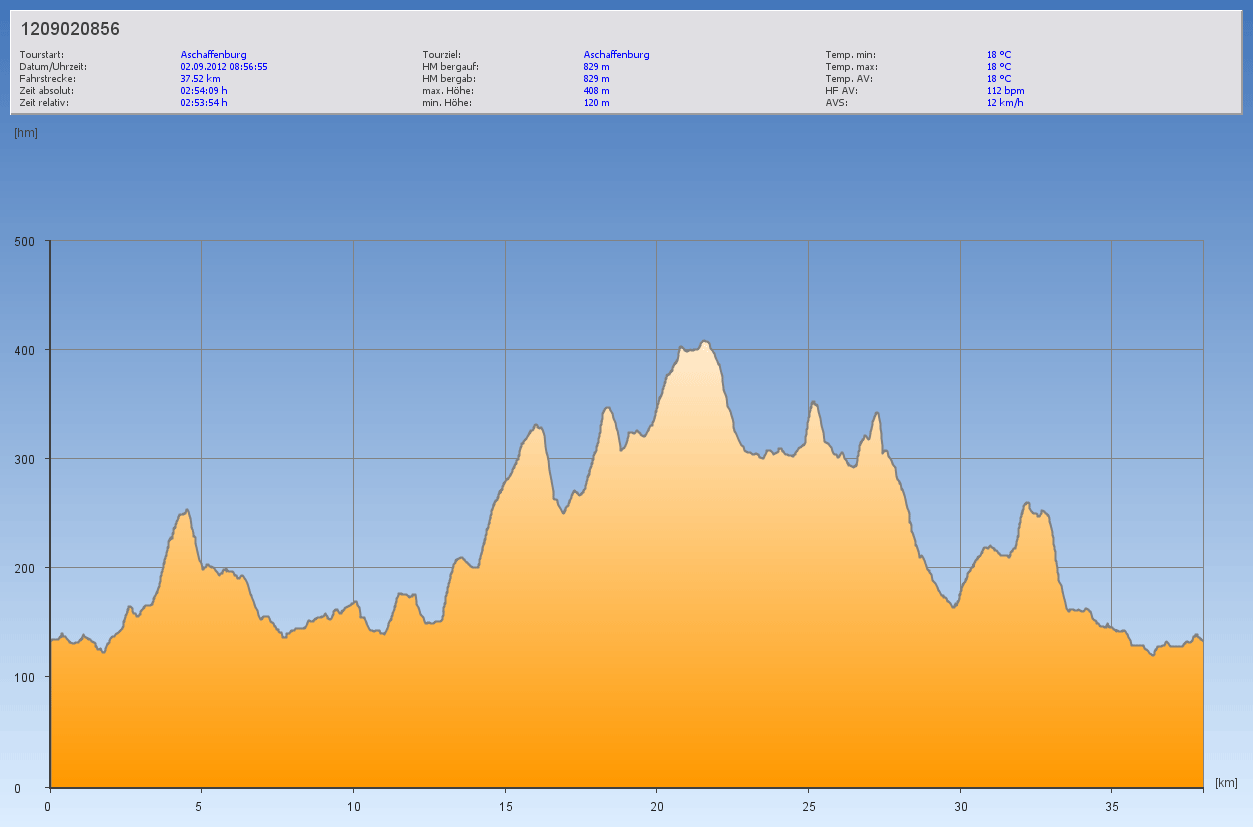Click the HF AV value 112 bpm
Screen dimensions: 1253x827
(1005, 90)
